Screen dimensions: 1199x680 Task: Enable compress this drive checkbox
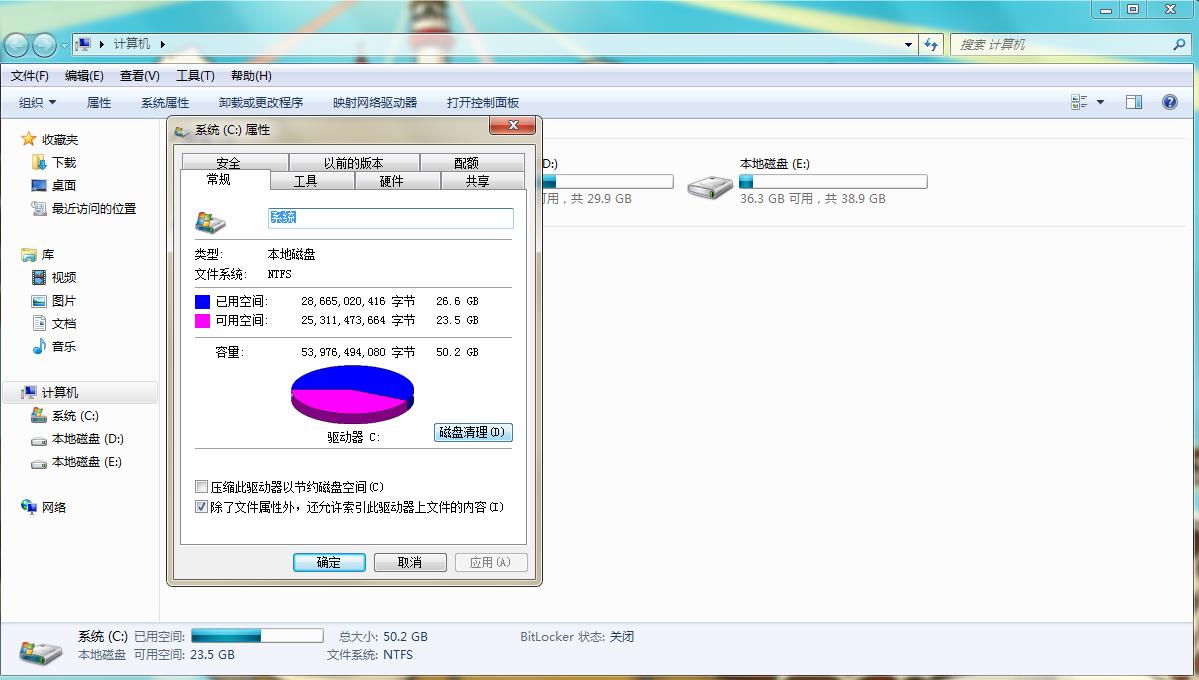tap(201, 486)
